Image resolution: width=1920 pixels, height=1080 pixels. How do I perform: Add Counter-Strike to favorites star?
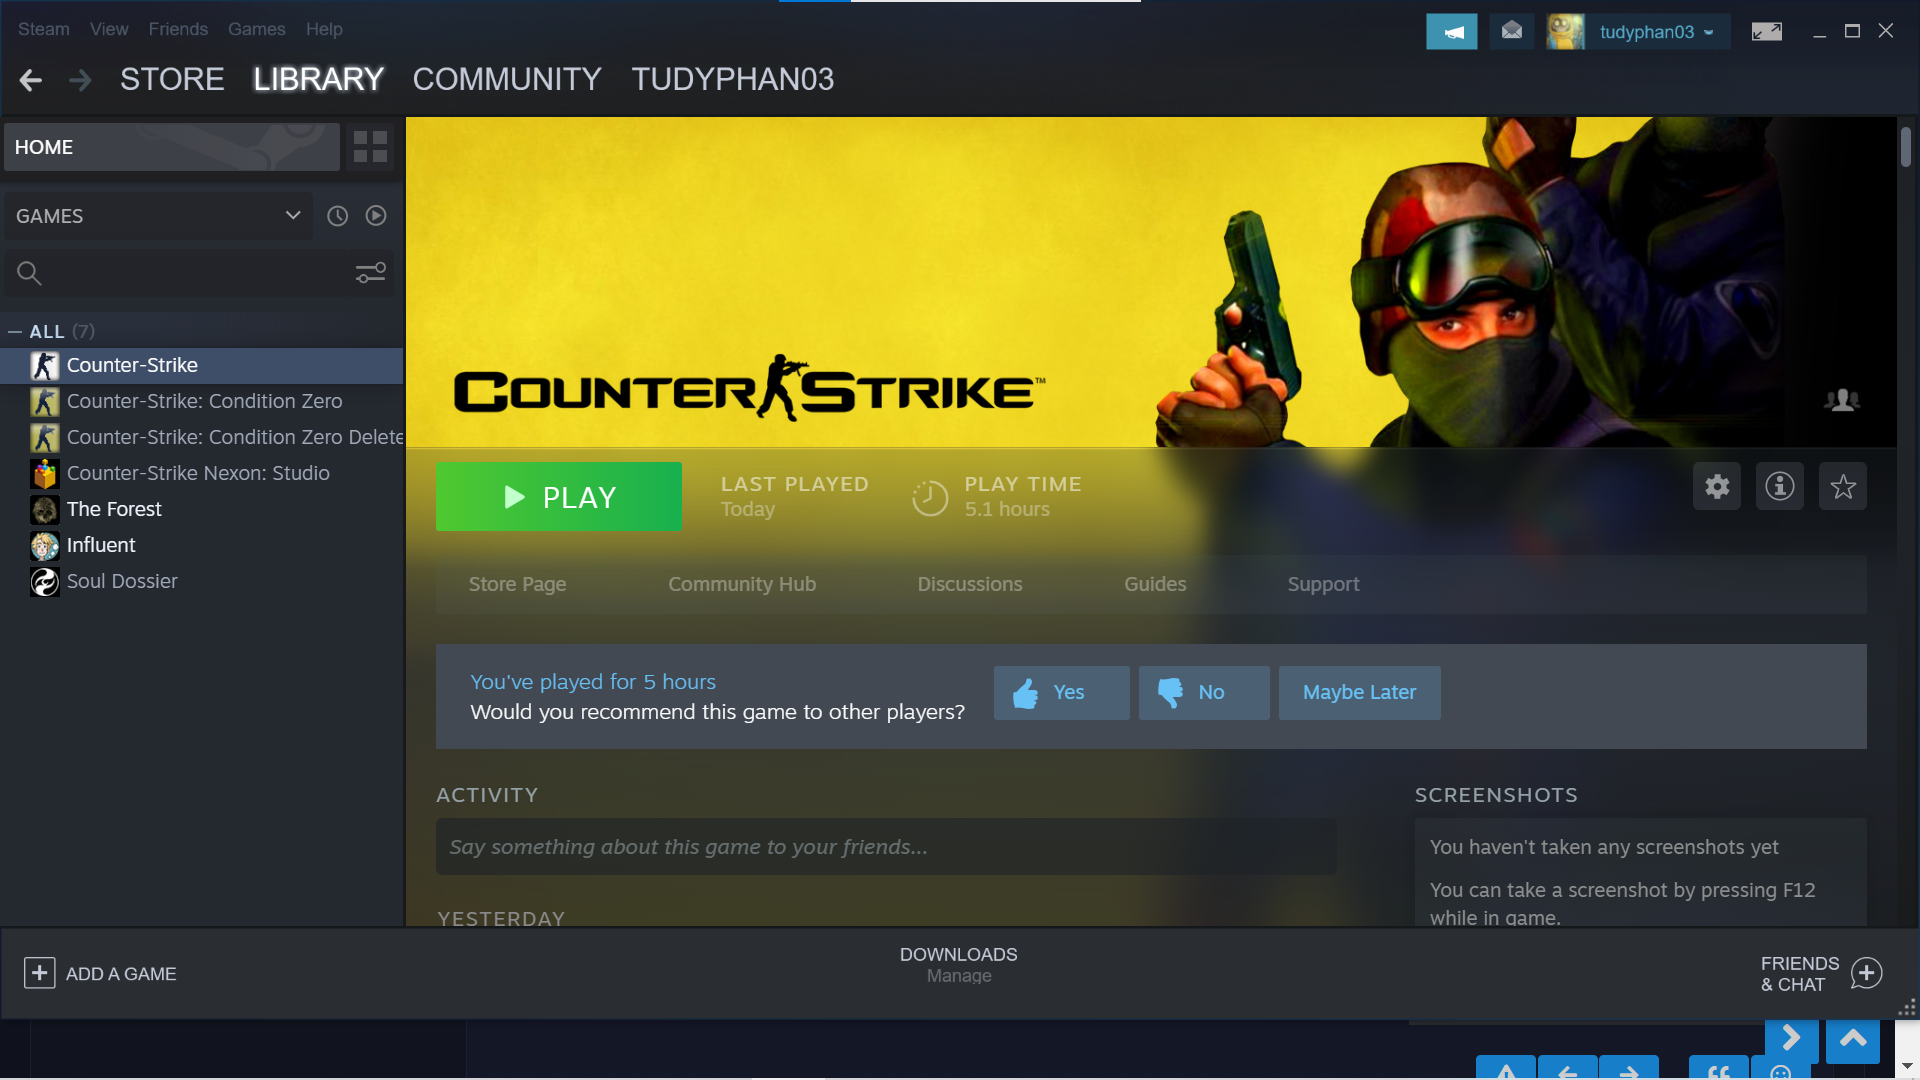tap(1842, 487)
